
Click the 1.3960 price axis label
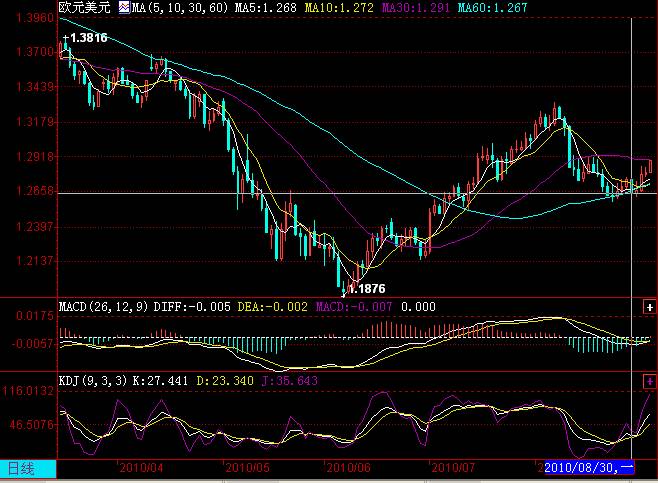click(x=35, y=18)
